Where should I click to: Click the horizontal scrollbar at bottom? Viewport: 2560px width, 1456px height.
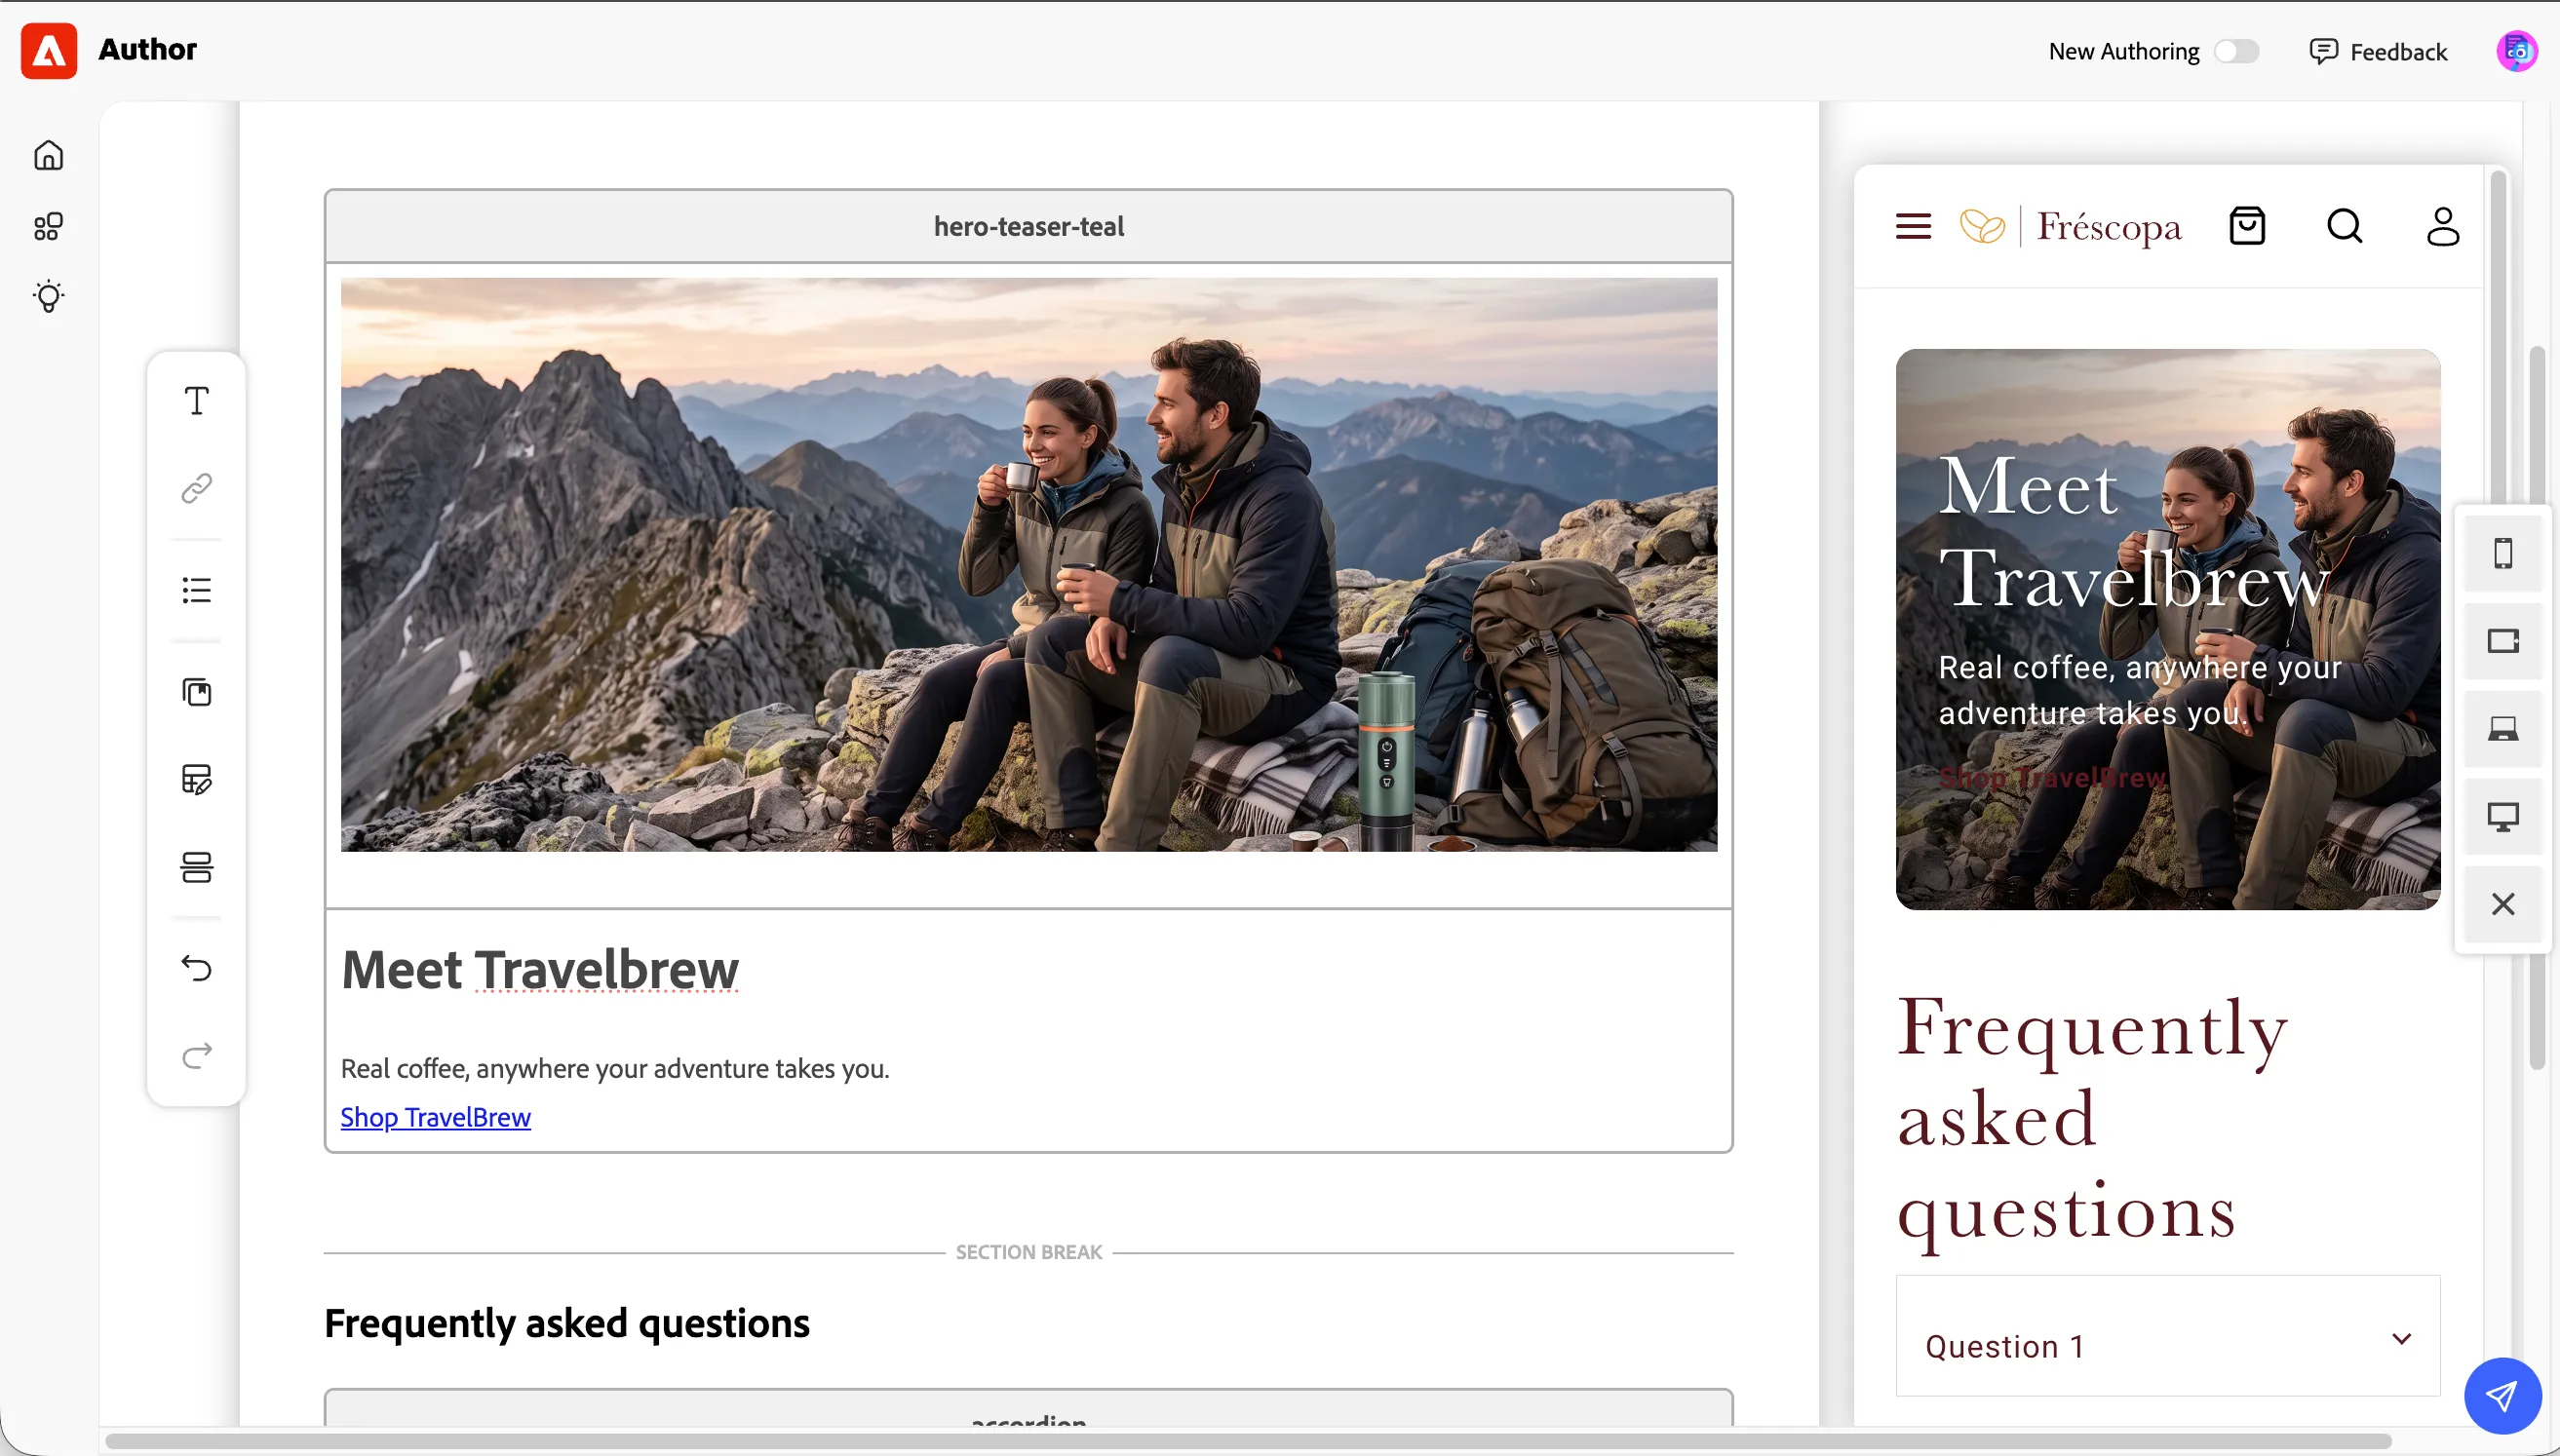[1248, 1441]
